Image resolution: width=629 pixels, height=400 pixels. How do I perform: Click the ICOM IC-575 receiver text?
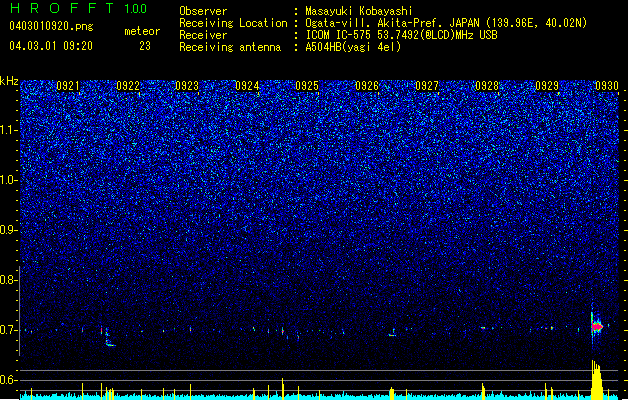(x=401, y=35)
